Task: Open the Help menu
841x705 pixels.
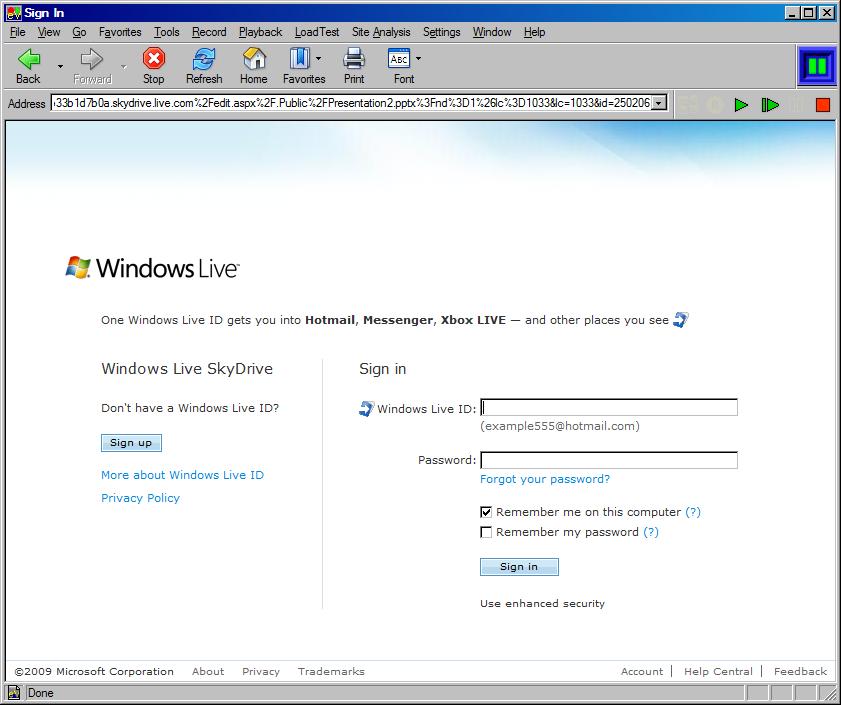Action: coord(534,32)
